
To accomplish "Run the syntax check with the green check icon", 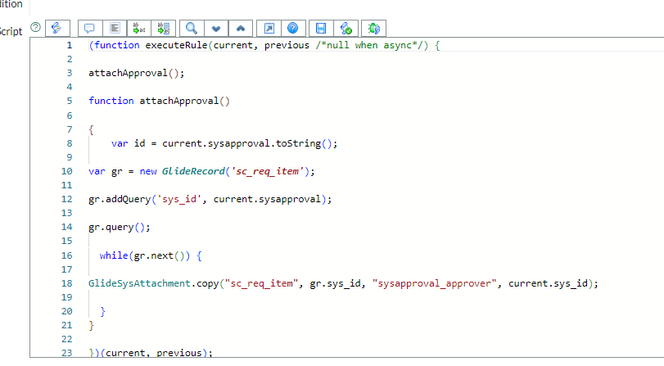I will (x=346, y=28).
